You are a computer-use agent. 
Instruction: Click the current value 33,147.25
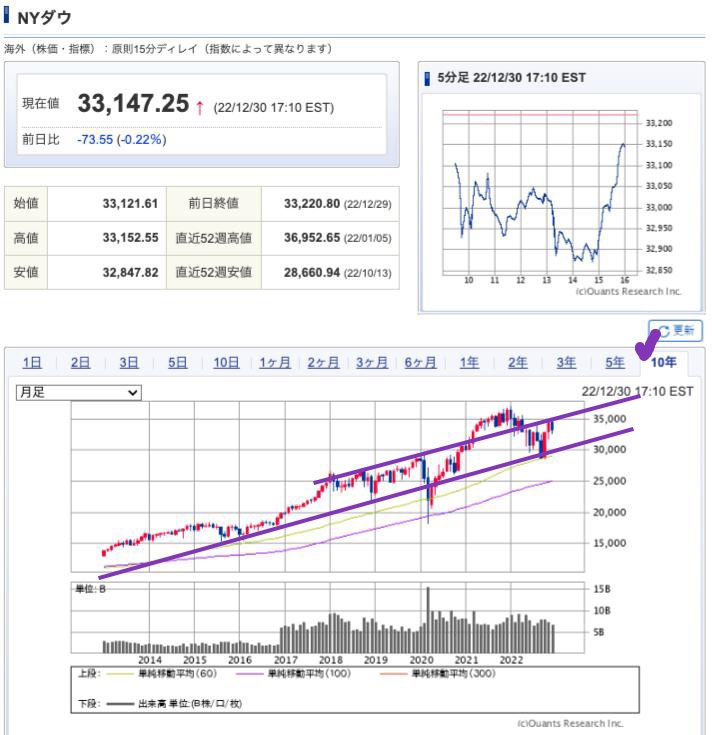pos(133,103)
